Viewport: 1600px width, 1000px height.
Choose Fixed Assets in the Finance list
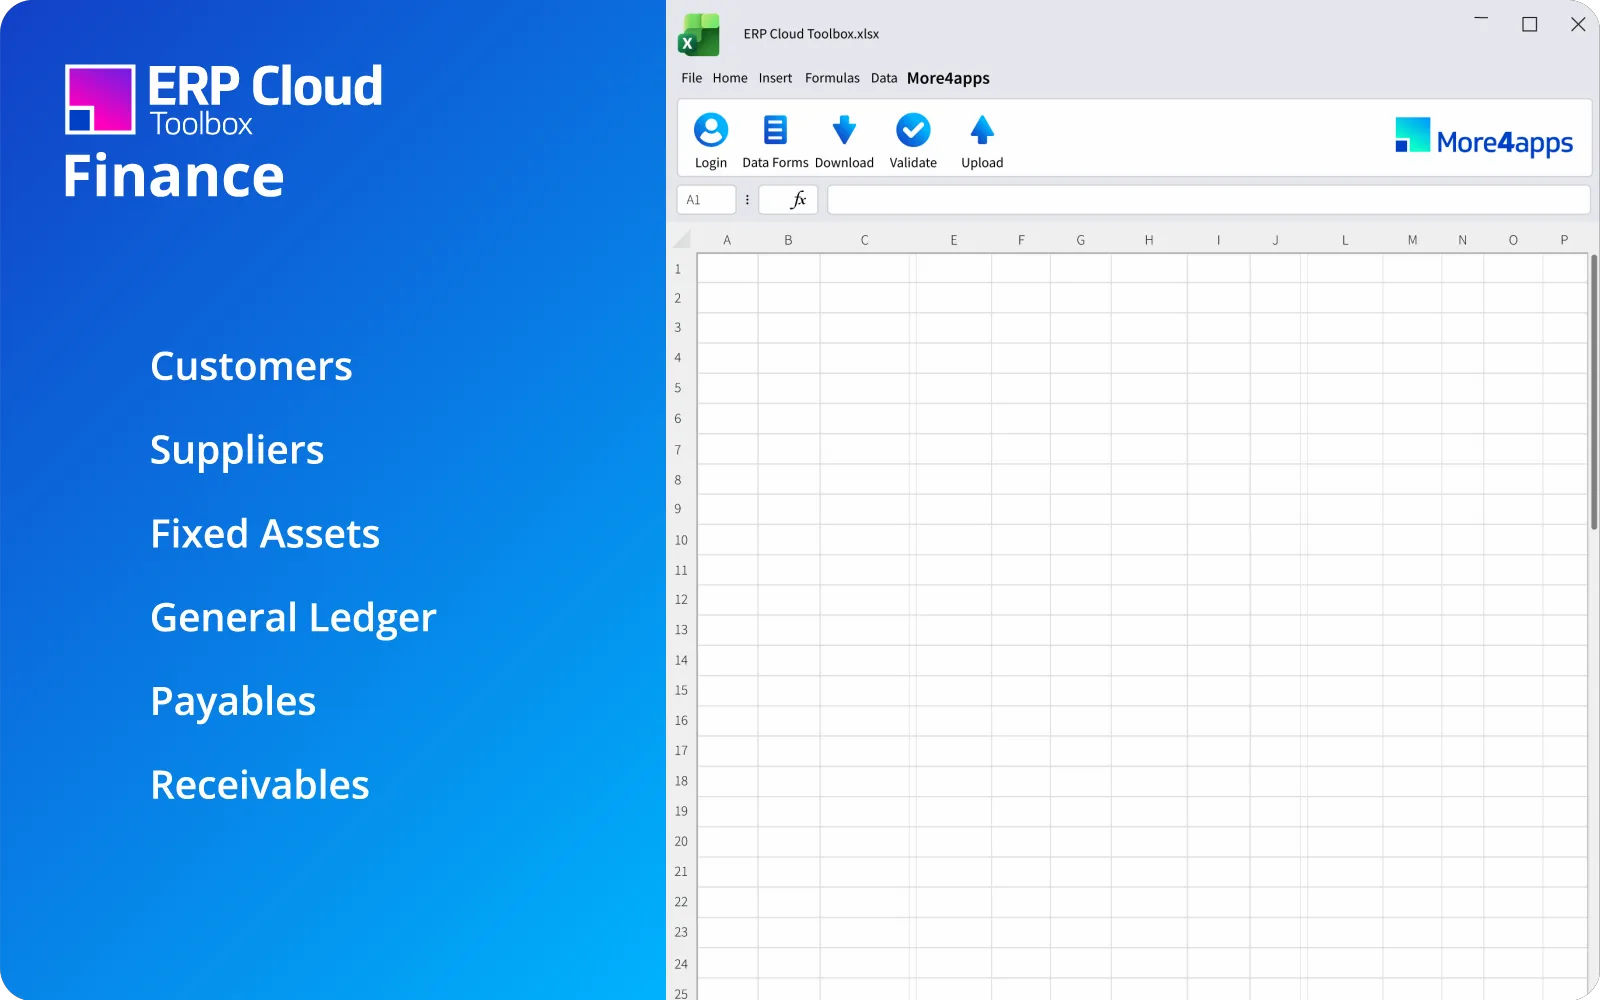point(265,534)
